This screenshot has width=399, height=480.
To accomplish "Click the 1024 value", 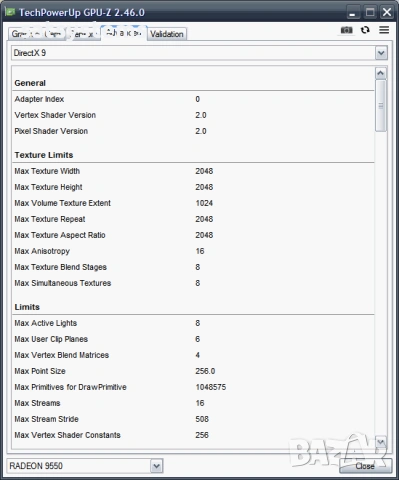I will click(204, 203).
